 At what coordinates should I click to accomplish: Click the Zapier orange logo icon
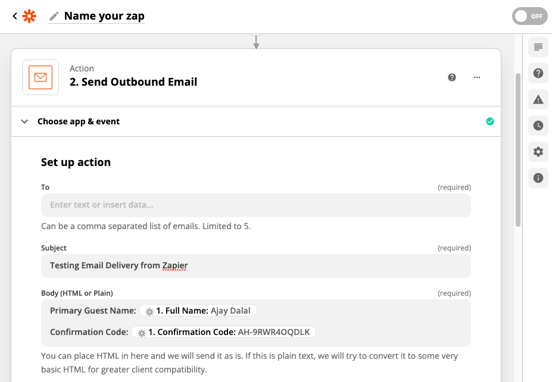coord(29,16)
